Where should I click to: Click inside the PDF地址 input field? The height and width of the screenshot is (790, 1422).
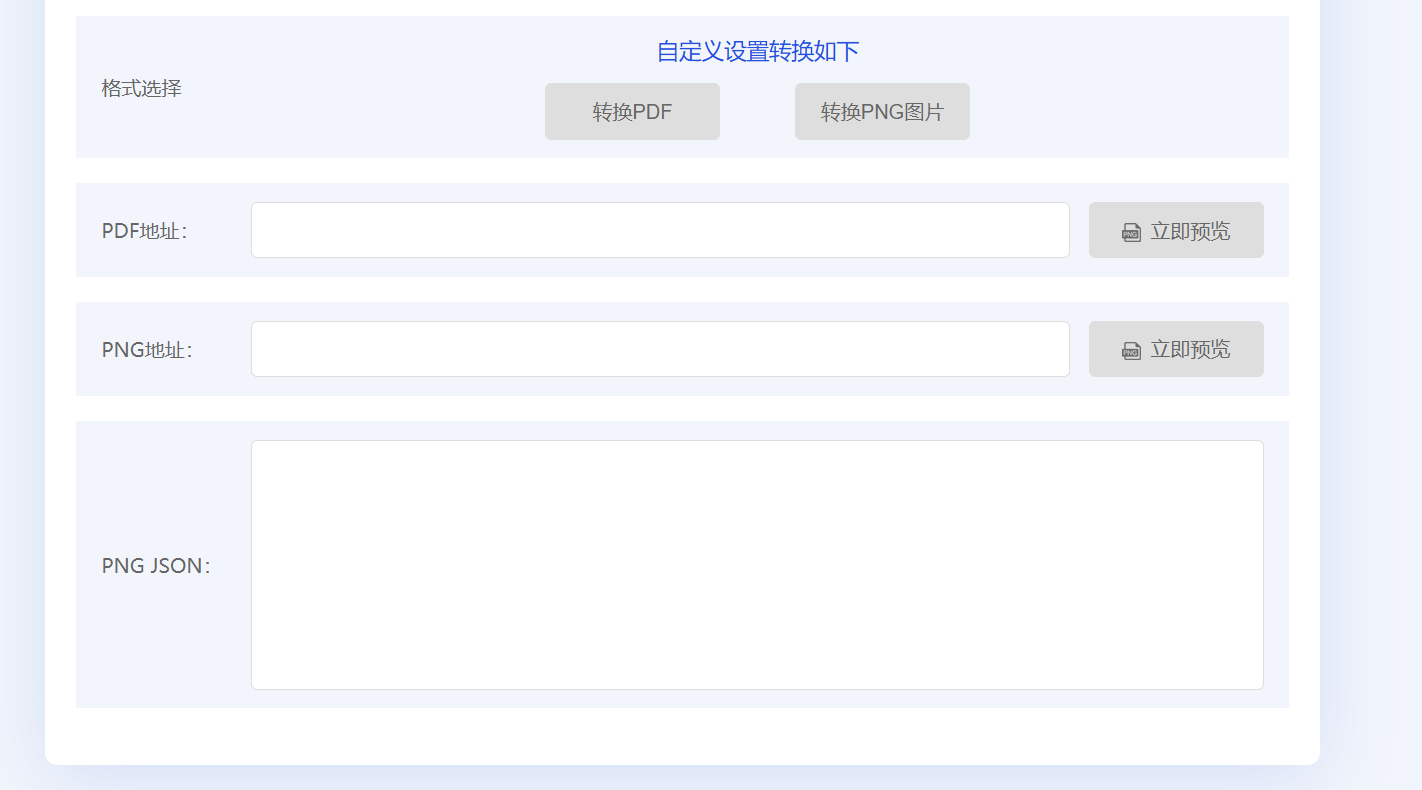[x=660, y=229]
